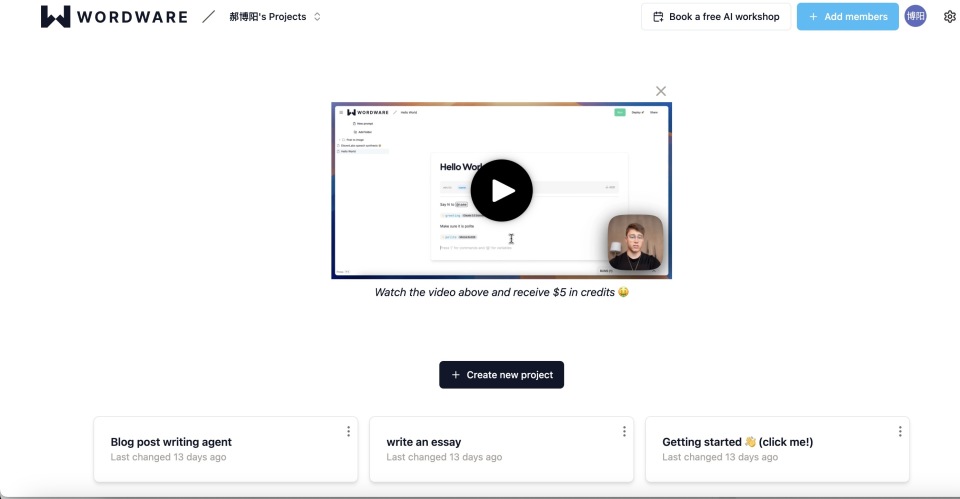Screen dimensions: 960x499
Task: Open the Blog post writing agent project
Action: pyautogui.click(x=226, y=449)
